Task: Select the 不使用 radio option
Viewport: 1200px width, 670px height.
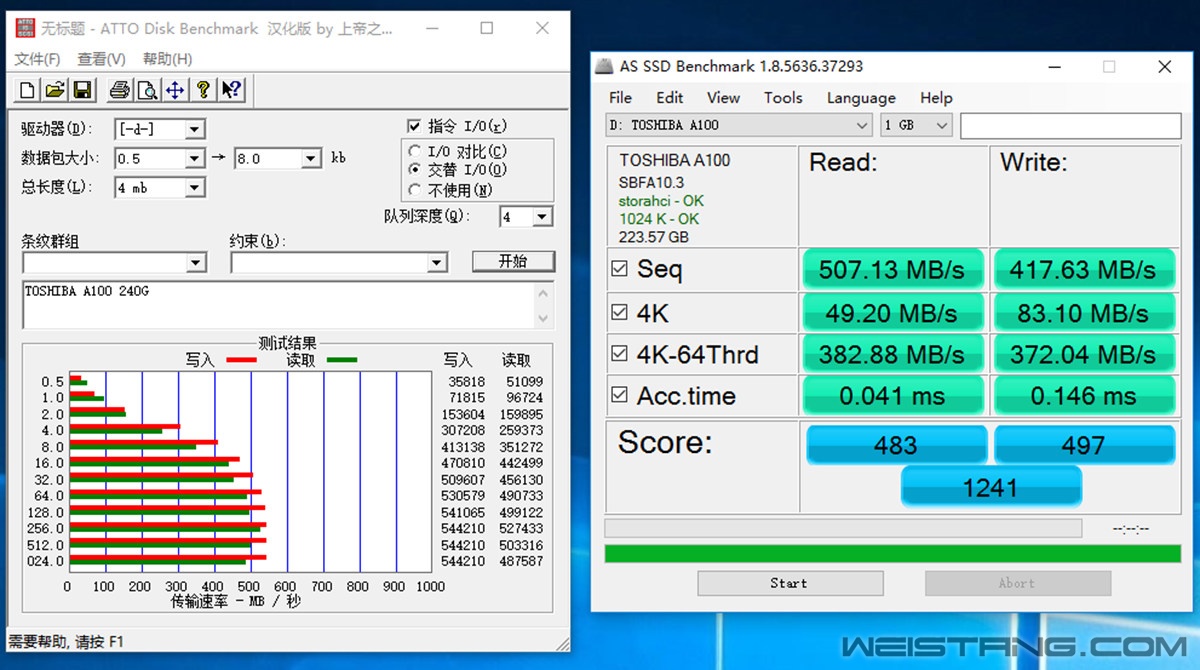Action: (x=414, y=190)
